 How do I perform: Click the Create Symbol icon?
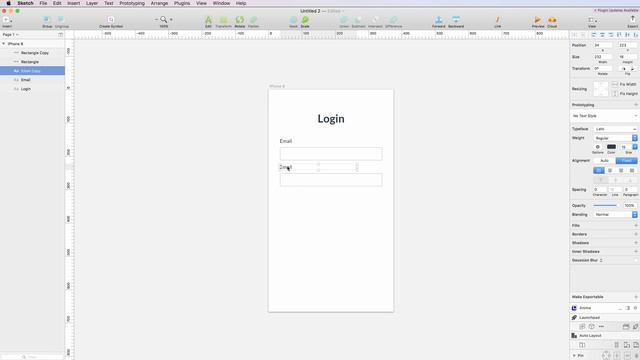(x=111, y=20)
